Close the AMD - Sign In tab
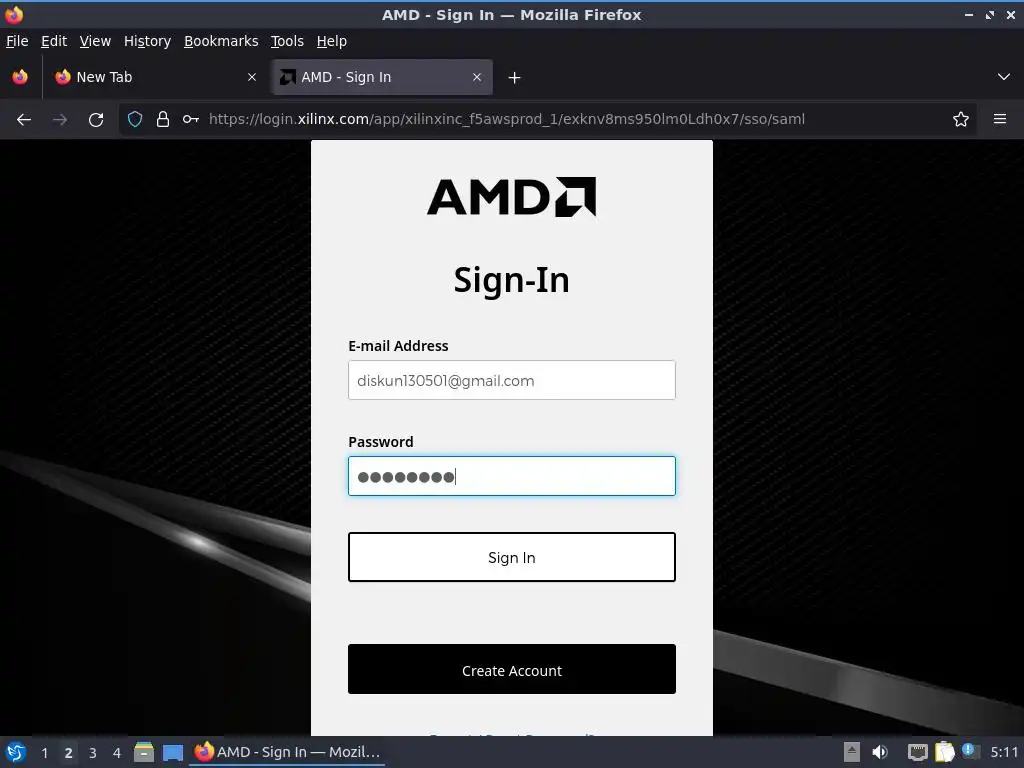This screenshot has width=1024, height=768. 477,77
